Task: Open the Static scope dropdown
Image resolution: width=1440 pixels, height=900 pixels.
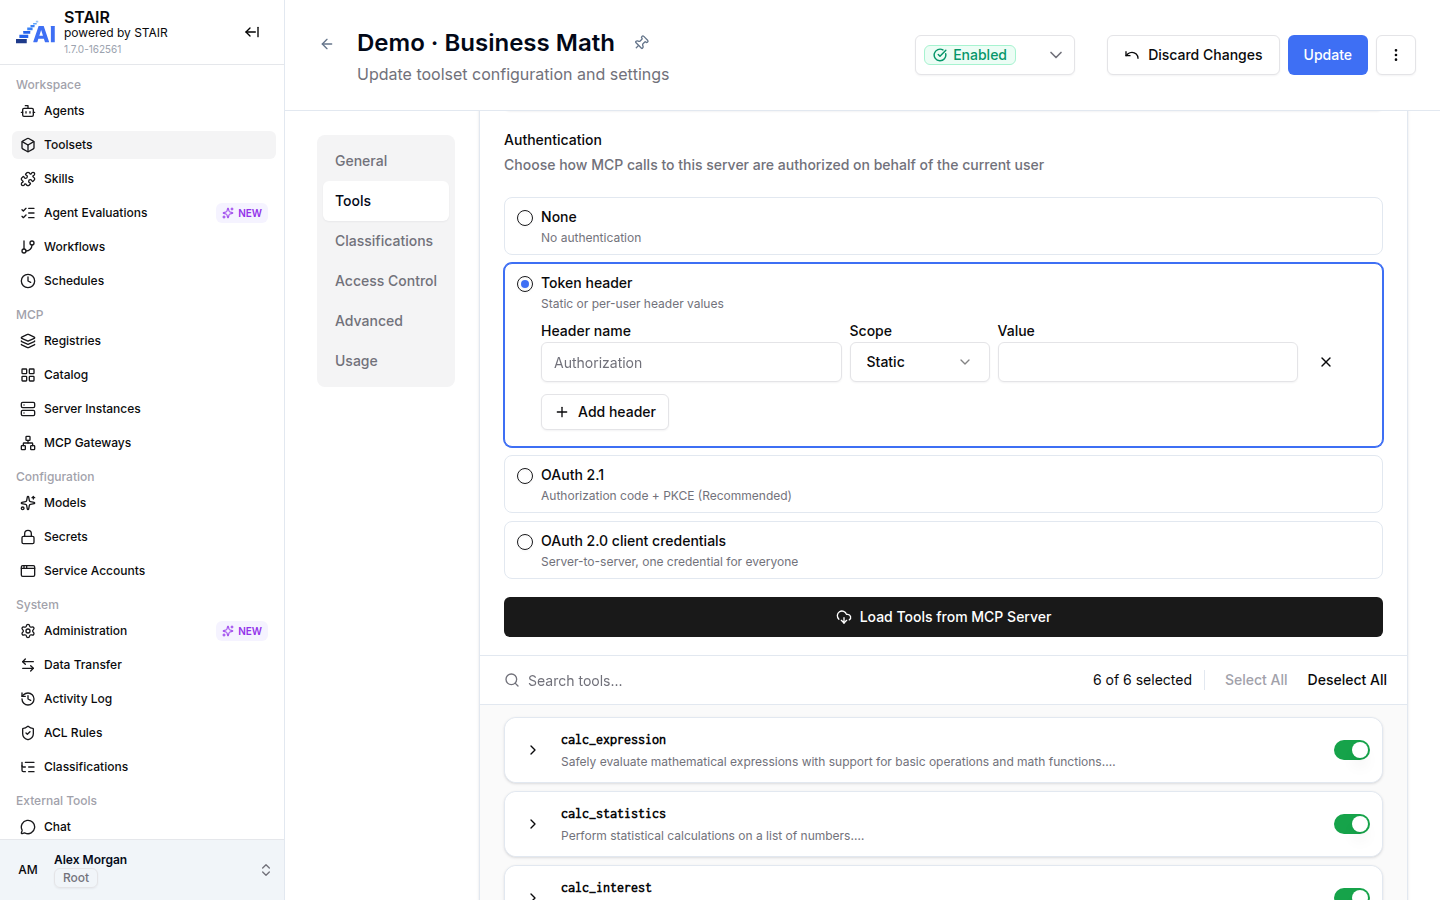Action: (920, 362)
